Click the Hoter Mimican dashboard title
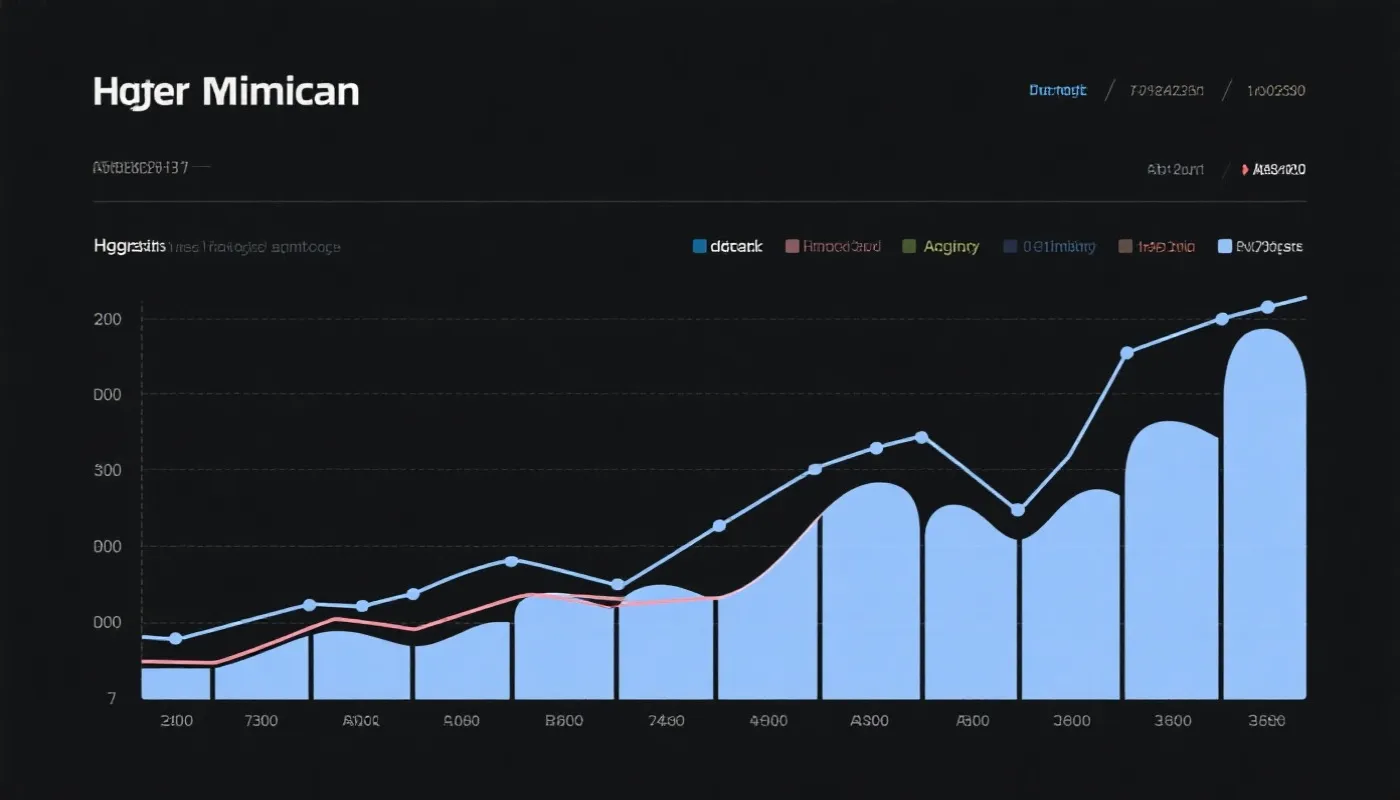The image size is (1400, 800). (x=226, y=92)
